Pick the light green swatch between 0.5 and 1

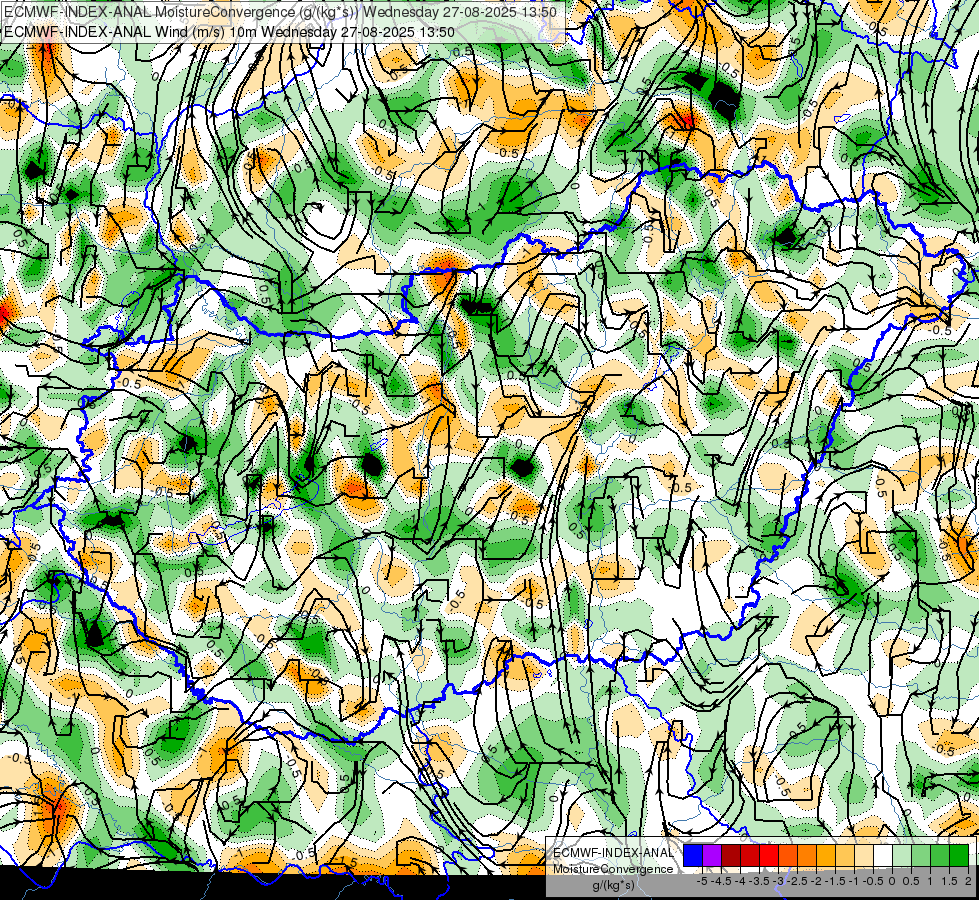pos(921,855)
